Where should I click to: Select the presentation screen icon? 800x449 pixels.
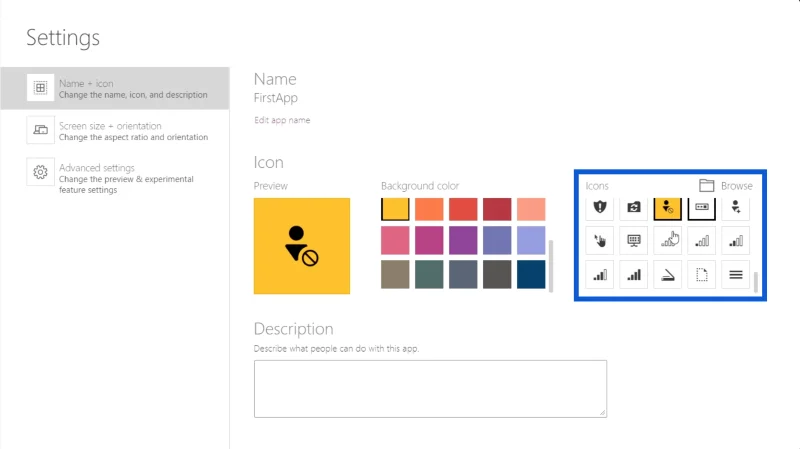634,240
